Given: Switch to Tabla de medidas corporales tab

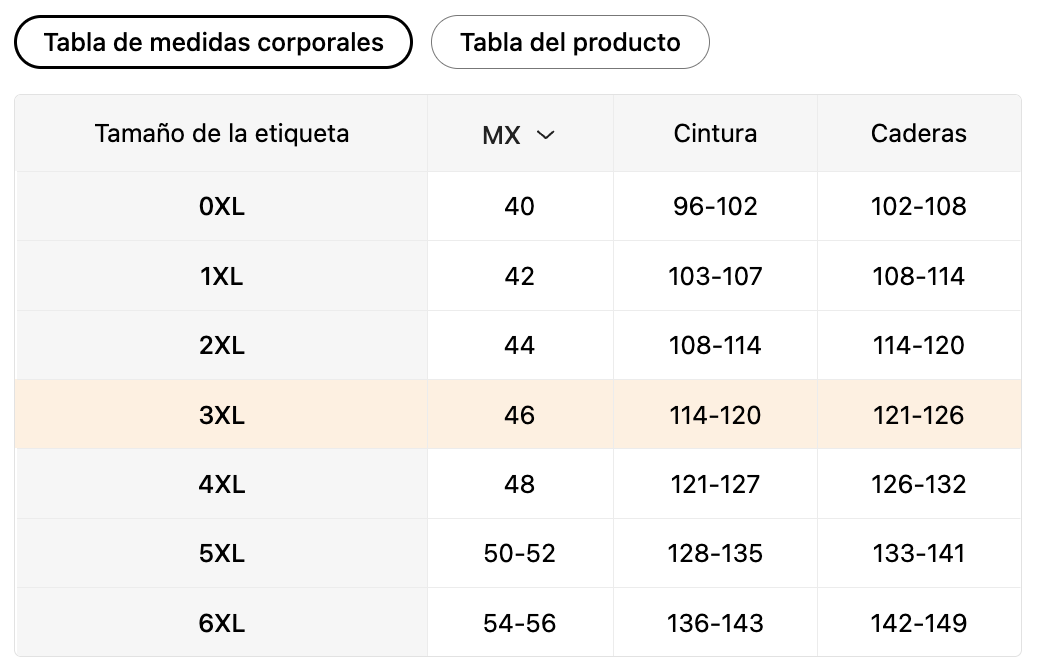Looking at the screenshot, I should pyautogui.click(x=213, y=42).
